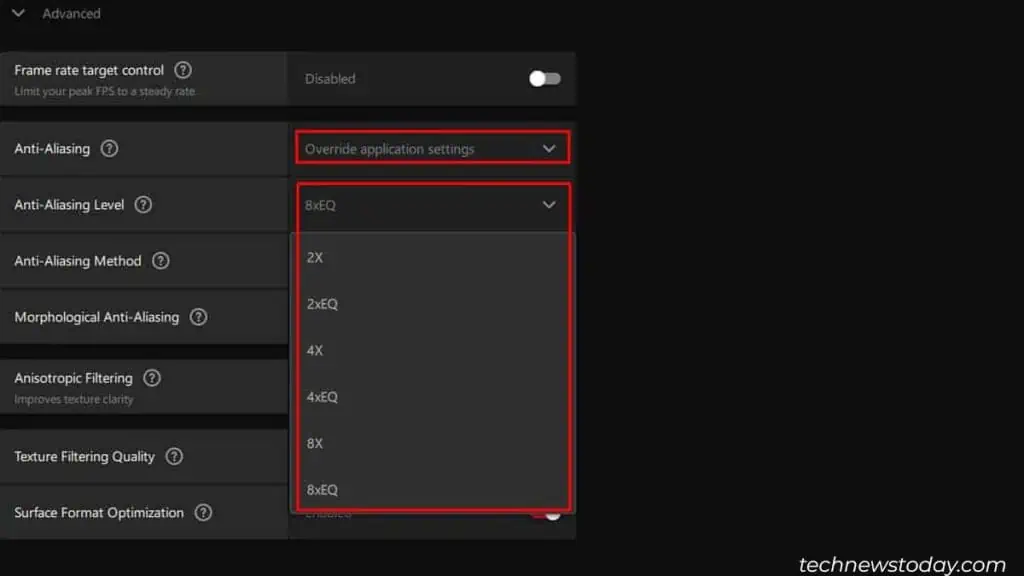Open help for Surface Format Optimization
This screenshot has width=1024, height=576.
202,512
